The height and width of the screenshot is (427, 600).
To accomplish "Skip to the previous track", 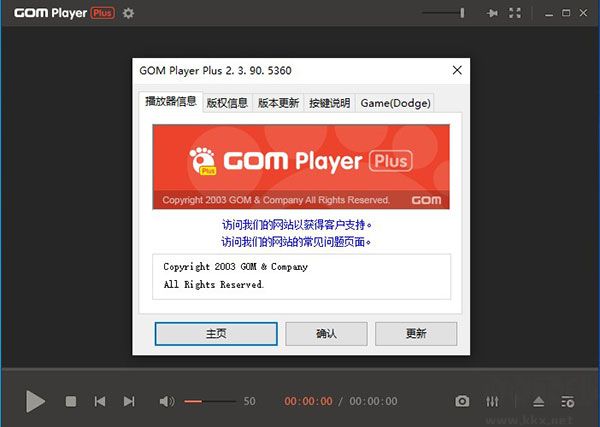I will pos(100,401).
